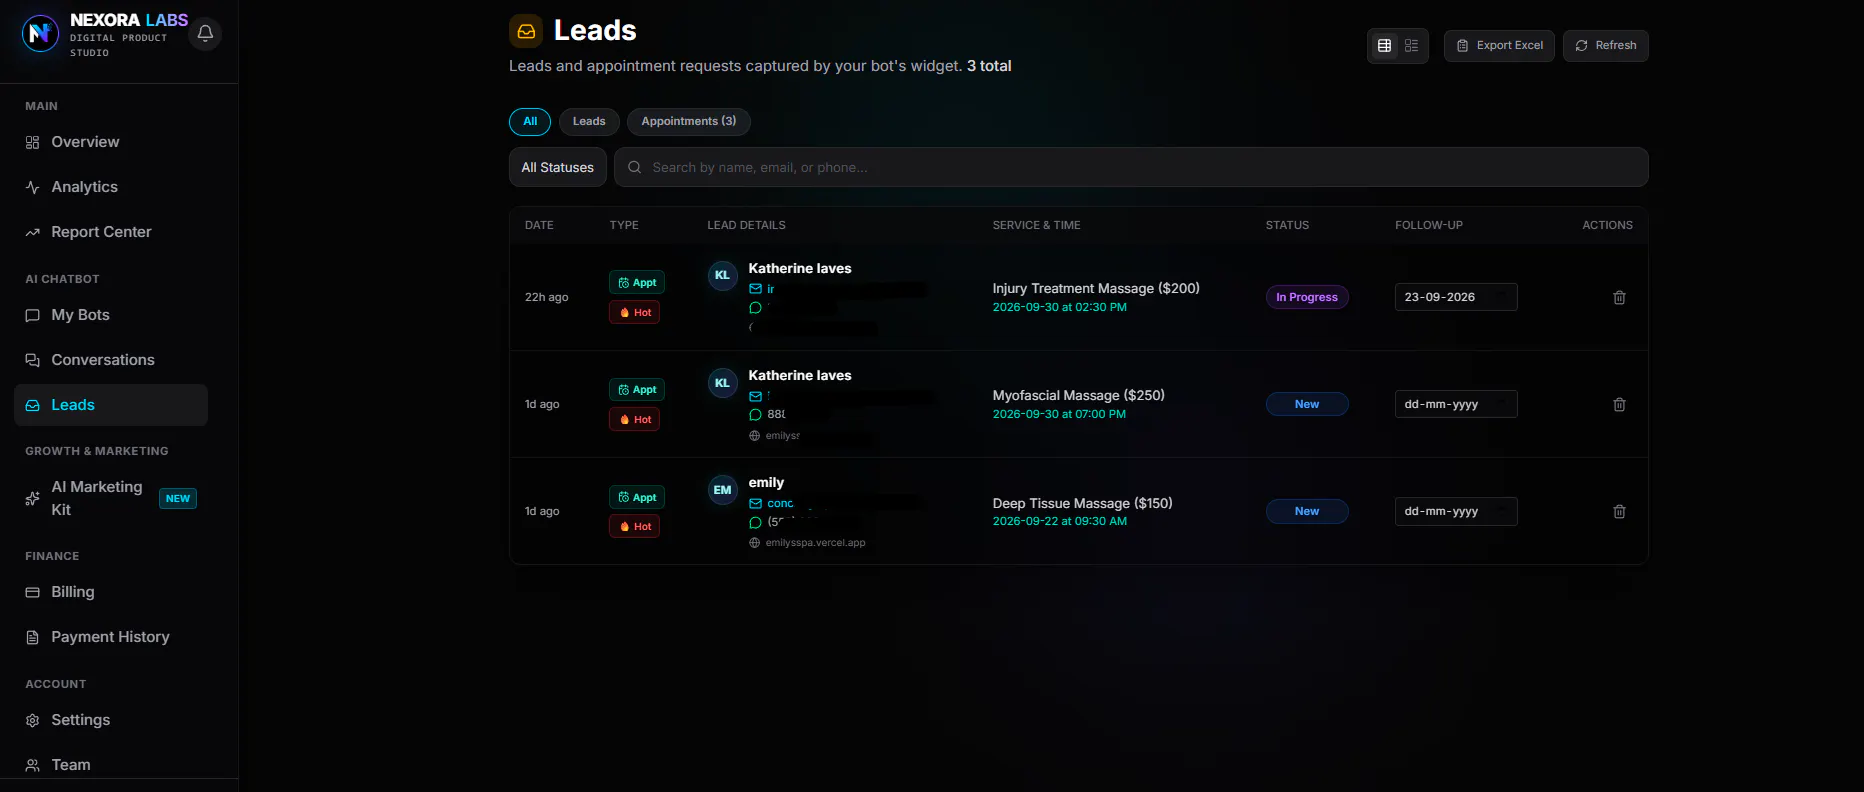
Task: Open Overview in the sidebar
Action: pyautogui.click(x=111, y=142)
